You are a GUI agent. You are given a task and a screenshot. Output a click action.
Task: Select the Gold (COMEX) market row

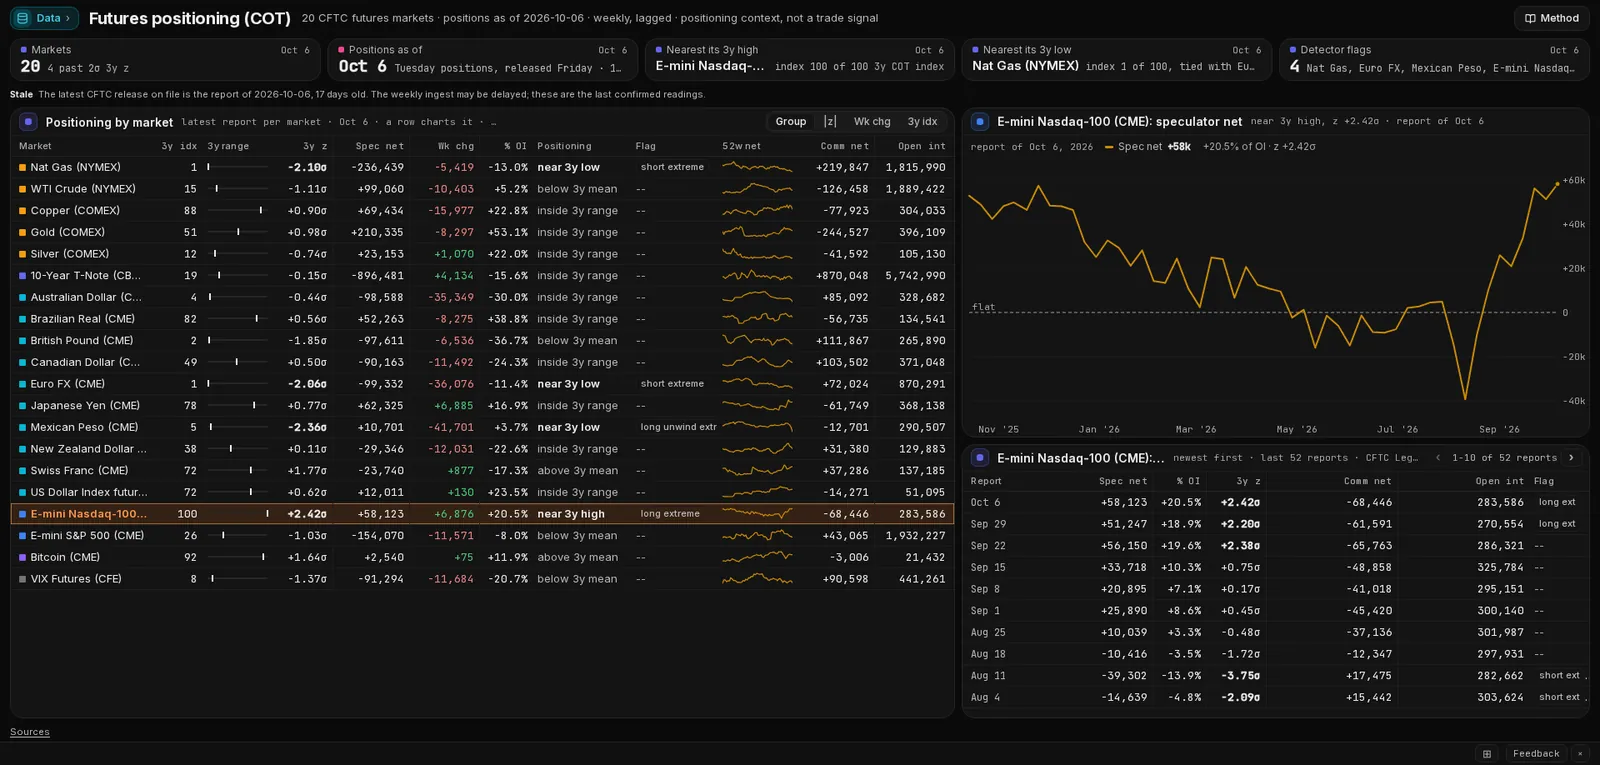[x=482, y=232]
